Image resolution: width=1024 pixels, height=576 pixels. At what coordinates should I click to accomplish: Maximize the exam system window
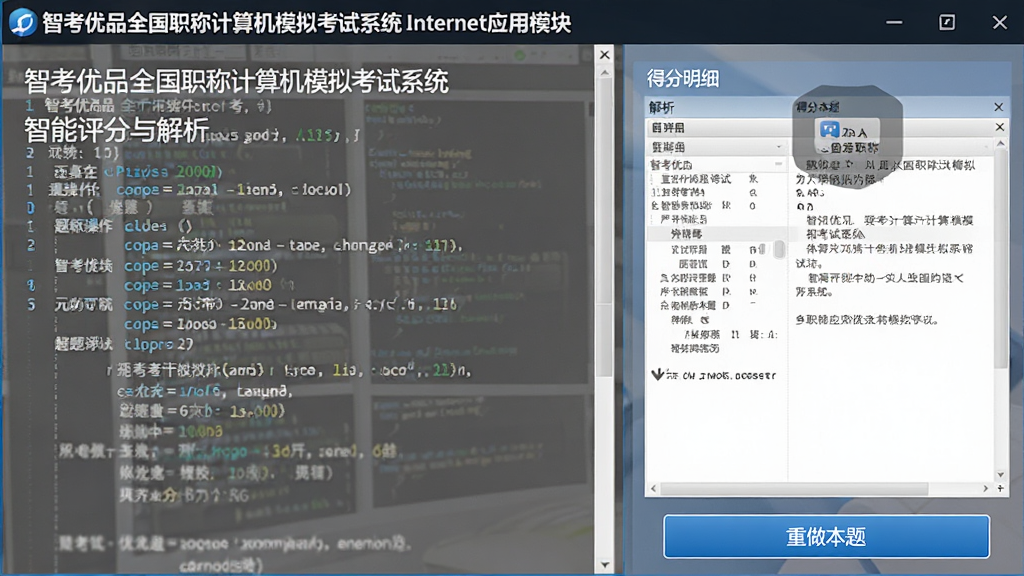pos(947,22)
